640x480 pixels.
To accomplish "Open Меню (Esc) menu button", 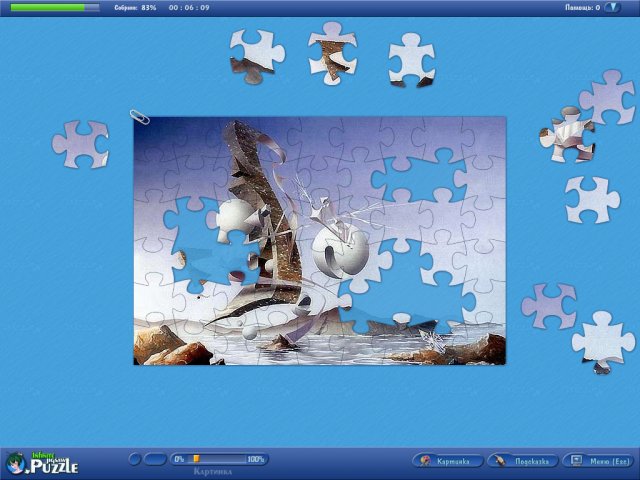I will click(x=599, y=461).
